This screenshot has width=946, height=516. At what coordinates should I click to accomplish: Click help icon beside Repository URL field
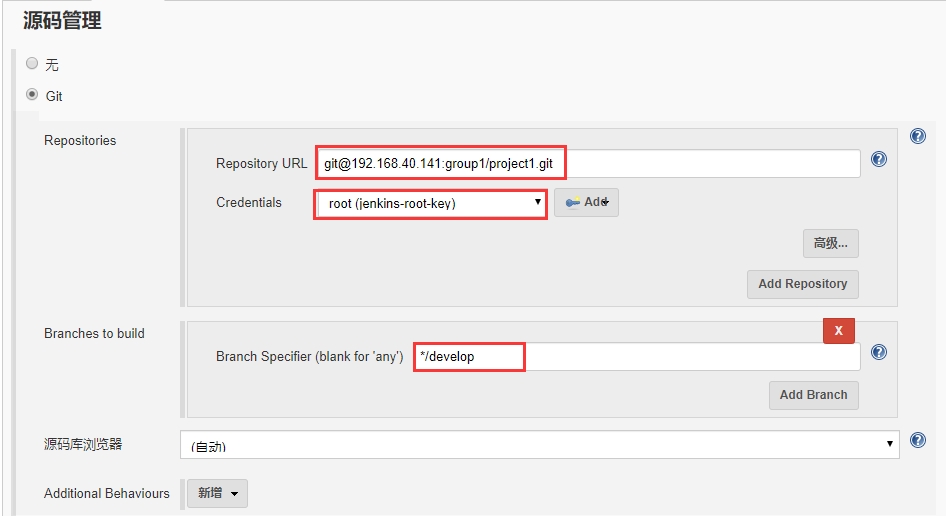878,159
